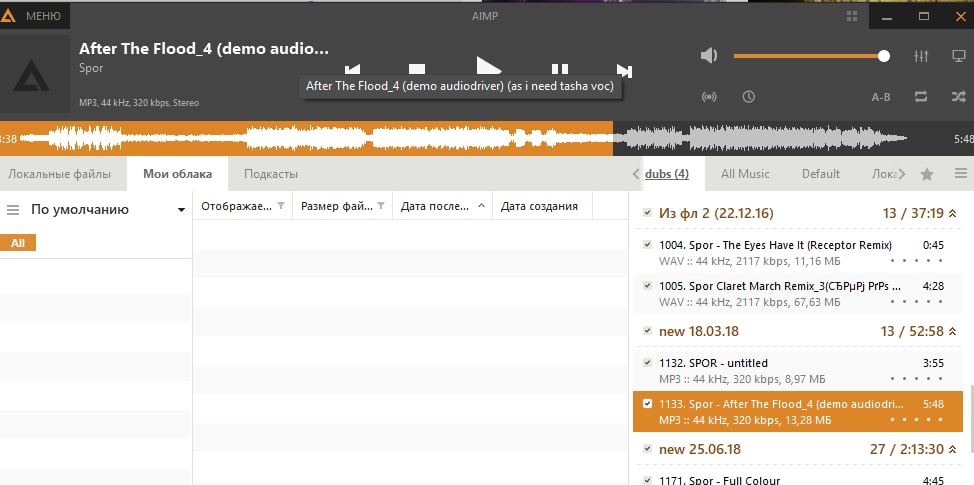This screenshot has height=485, width=974.
Task: Sort by the Дата после... column
Action: pos(442,206)
